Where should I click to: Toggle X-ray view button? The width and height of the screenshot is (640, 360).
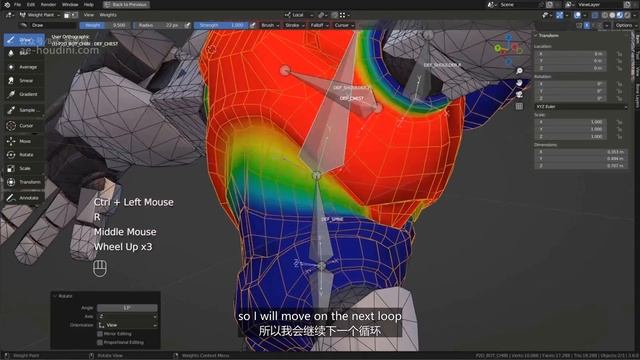click(595, 15)
